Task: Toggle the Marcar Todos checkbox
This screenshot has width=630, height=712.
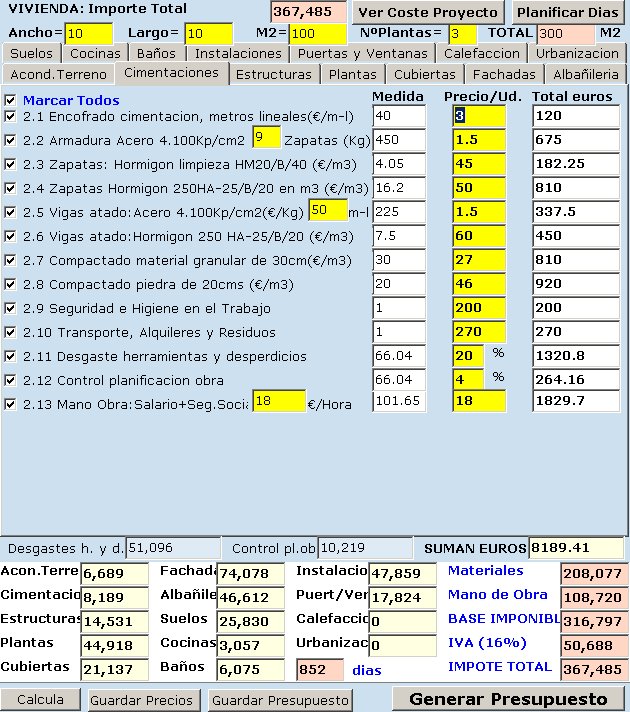Action: tap(10, 100)
